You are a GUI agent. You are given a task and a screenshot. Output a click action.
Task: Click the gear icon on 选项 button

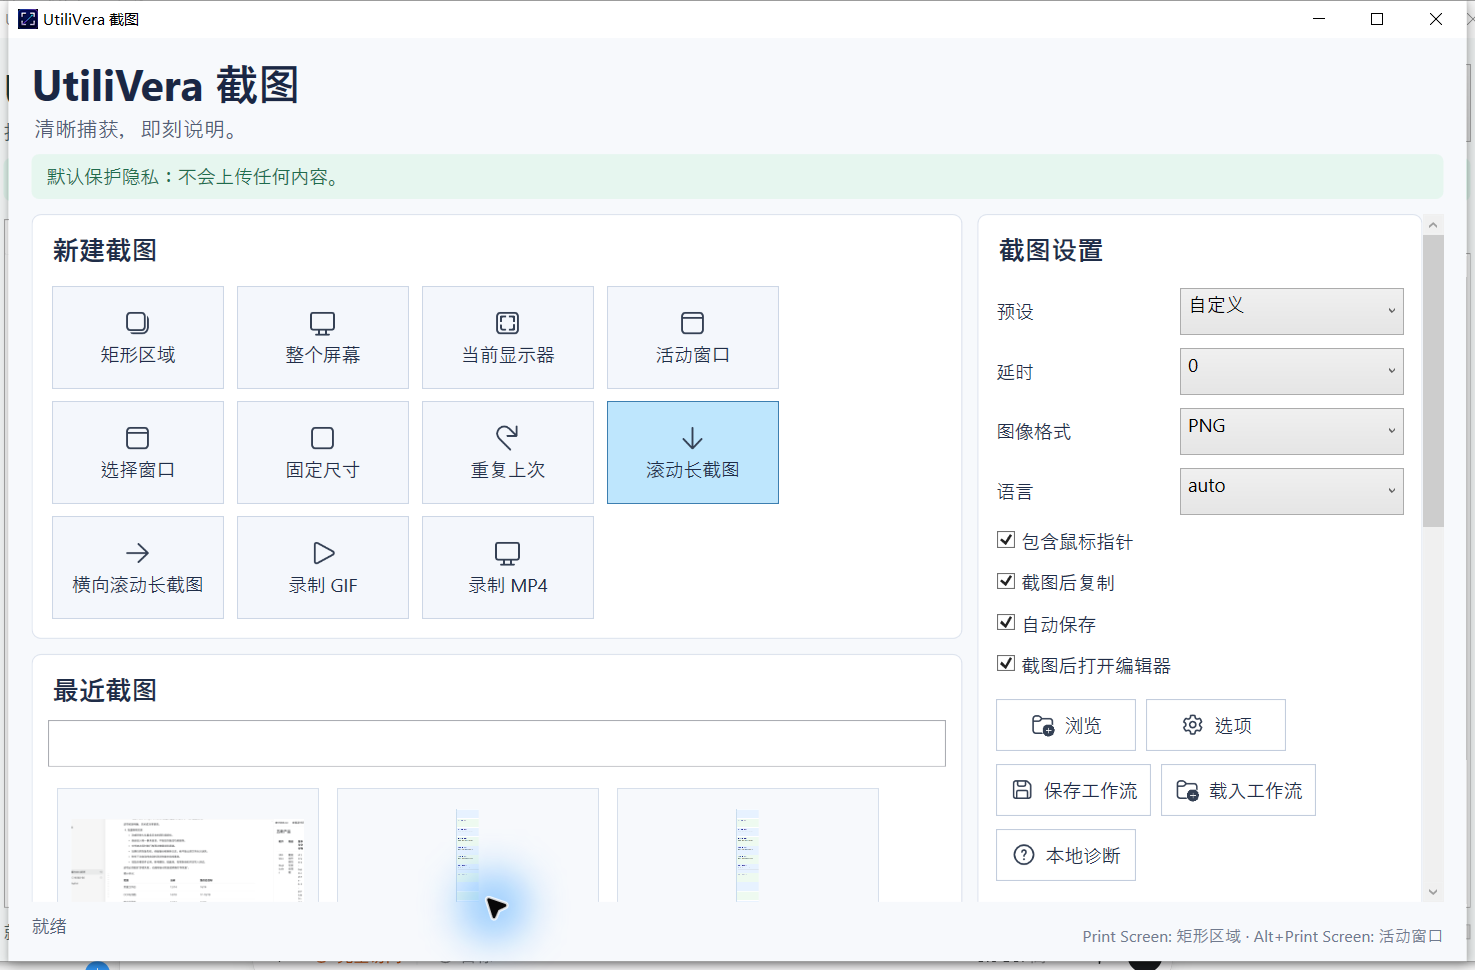(1192, 725)
